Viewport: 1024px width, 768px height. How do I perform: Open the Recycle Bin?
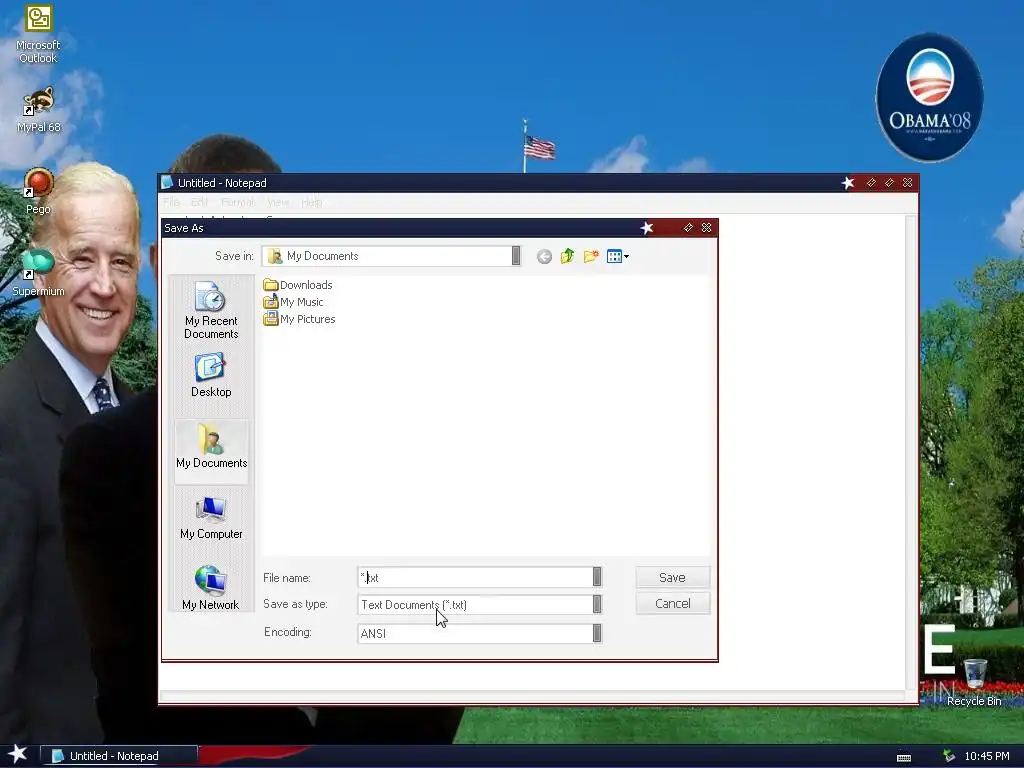[x=974, y=682]
